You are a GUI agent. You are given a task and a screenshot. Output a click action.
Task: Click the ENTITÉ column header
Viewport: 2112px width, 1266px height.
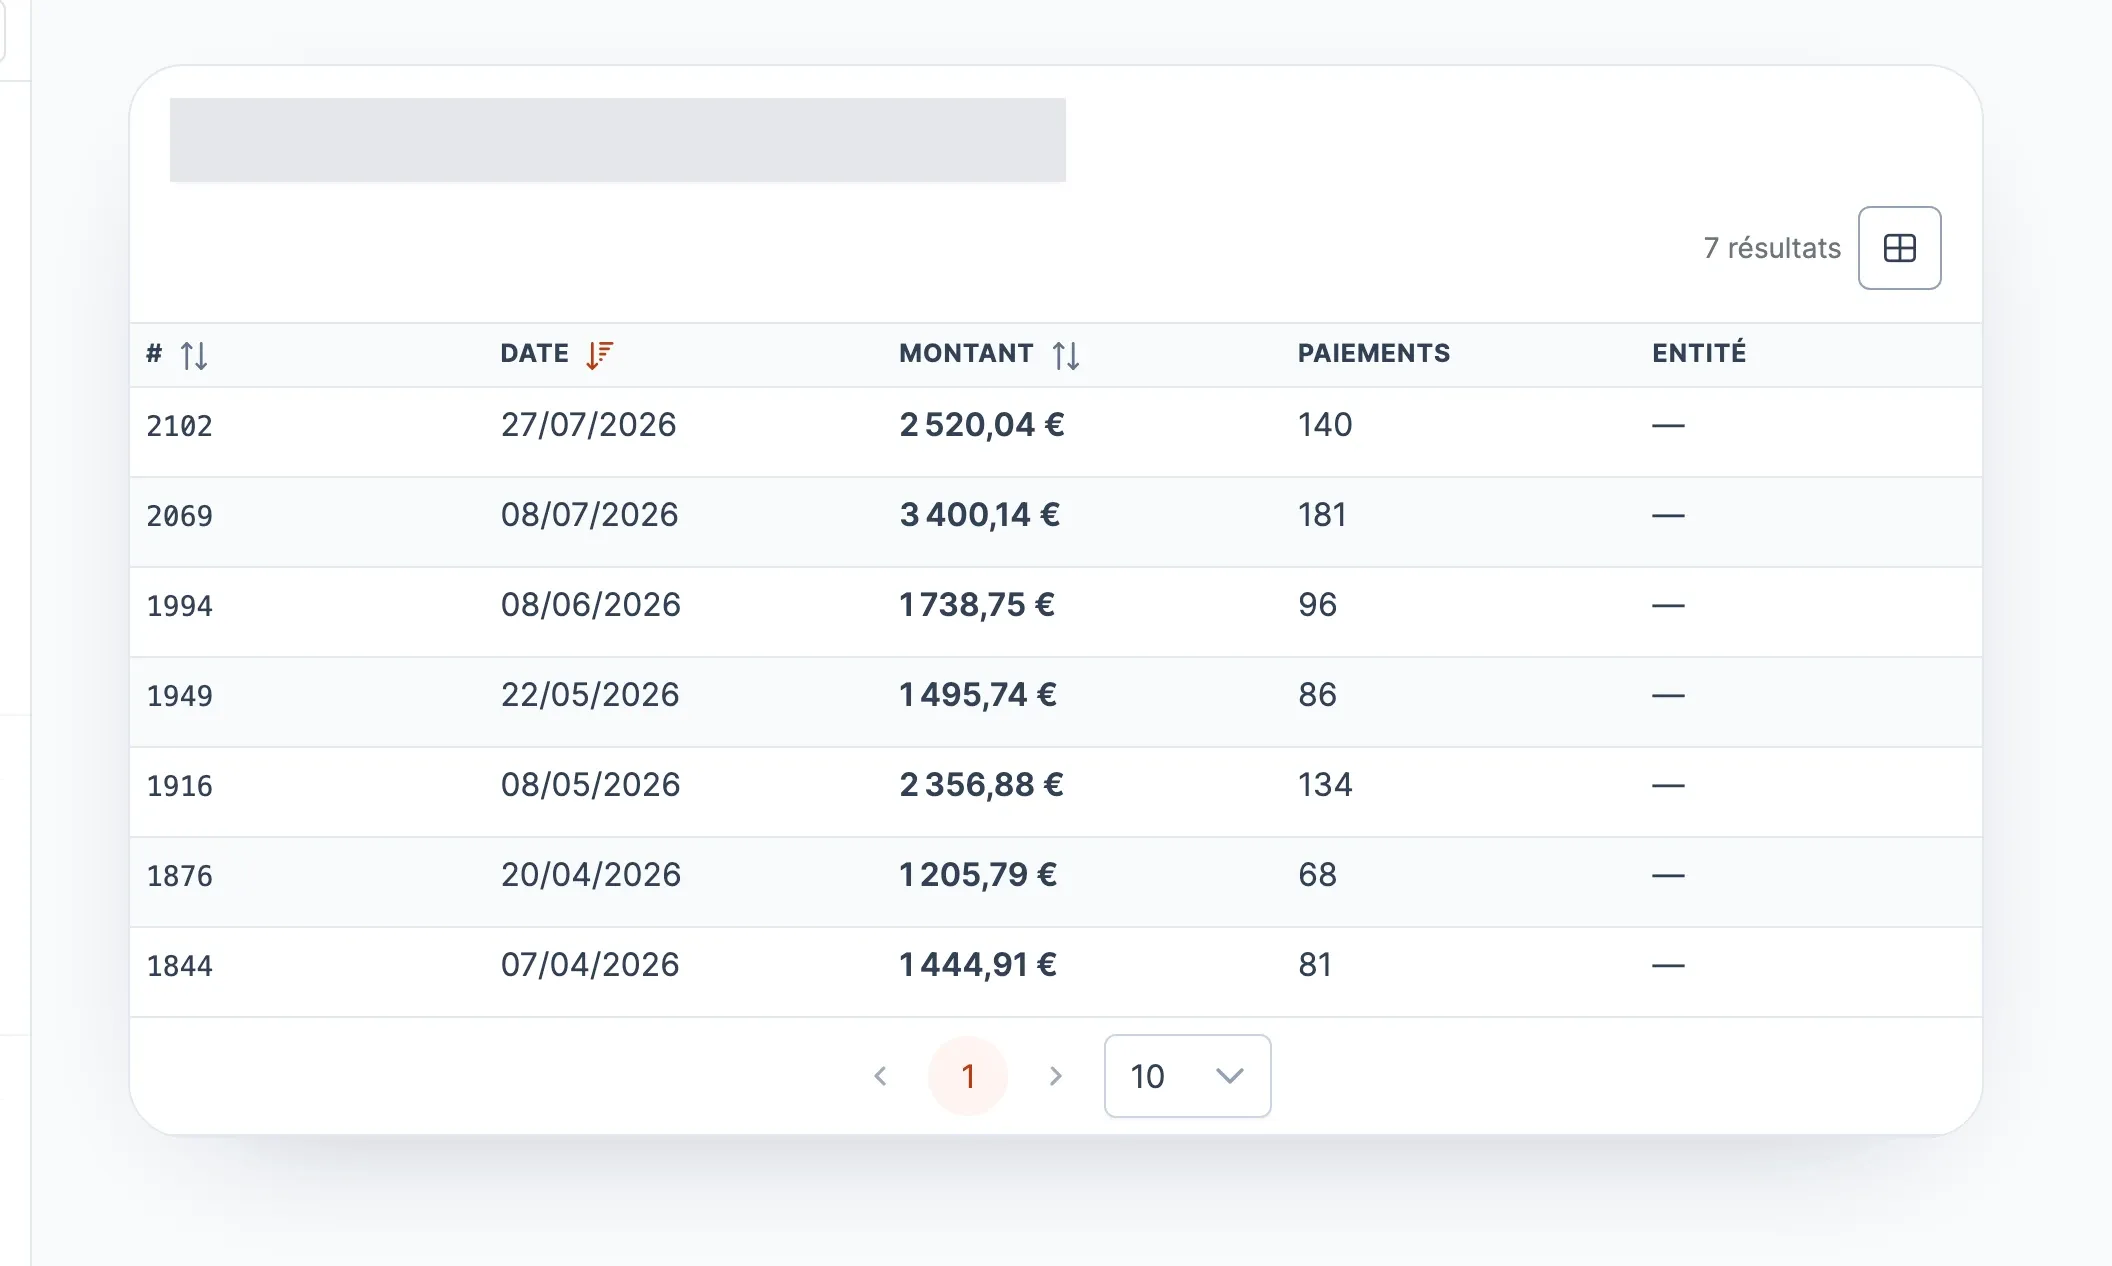[x=1699, y=352]
